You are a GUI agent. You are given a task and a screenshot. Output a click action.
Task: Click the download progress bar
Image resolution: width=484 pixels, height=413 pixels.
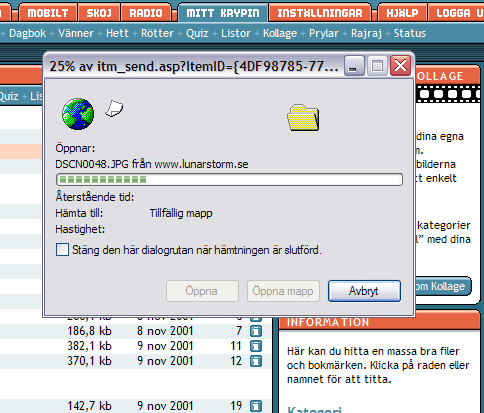pos(229,180)
